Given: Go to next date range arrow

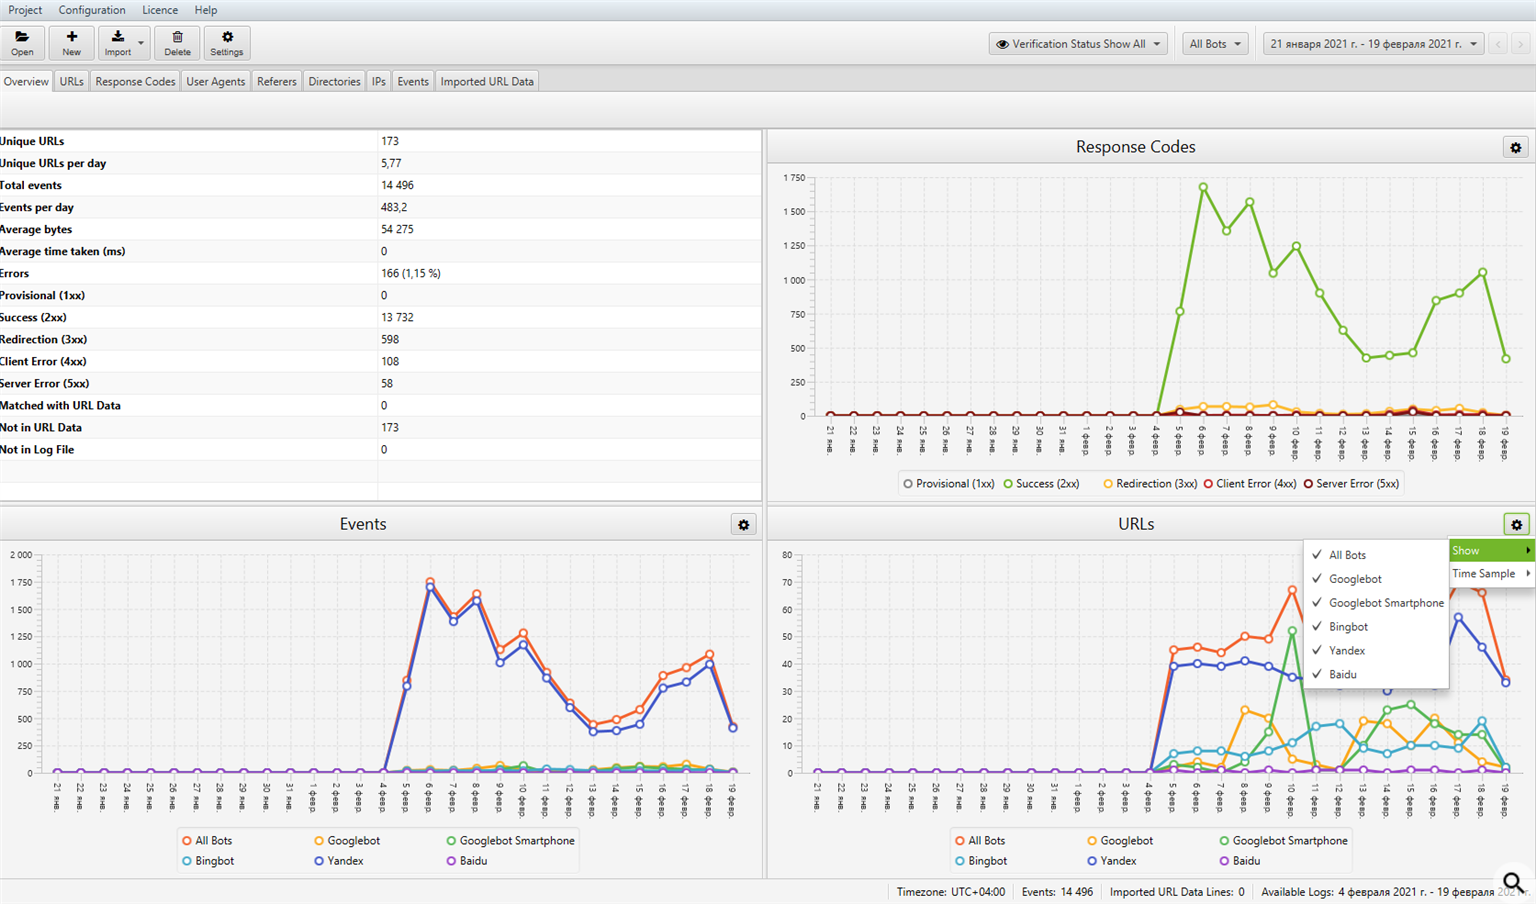Looking at the screenshot, I should 1520,44.
